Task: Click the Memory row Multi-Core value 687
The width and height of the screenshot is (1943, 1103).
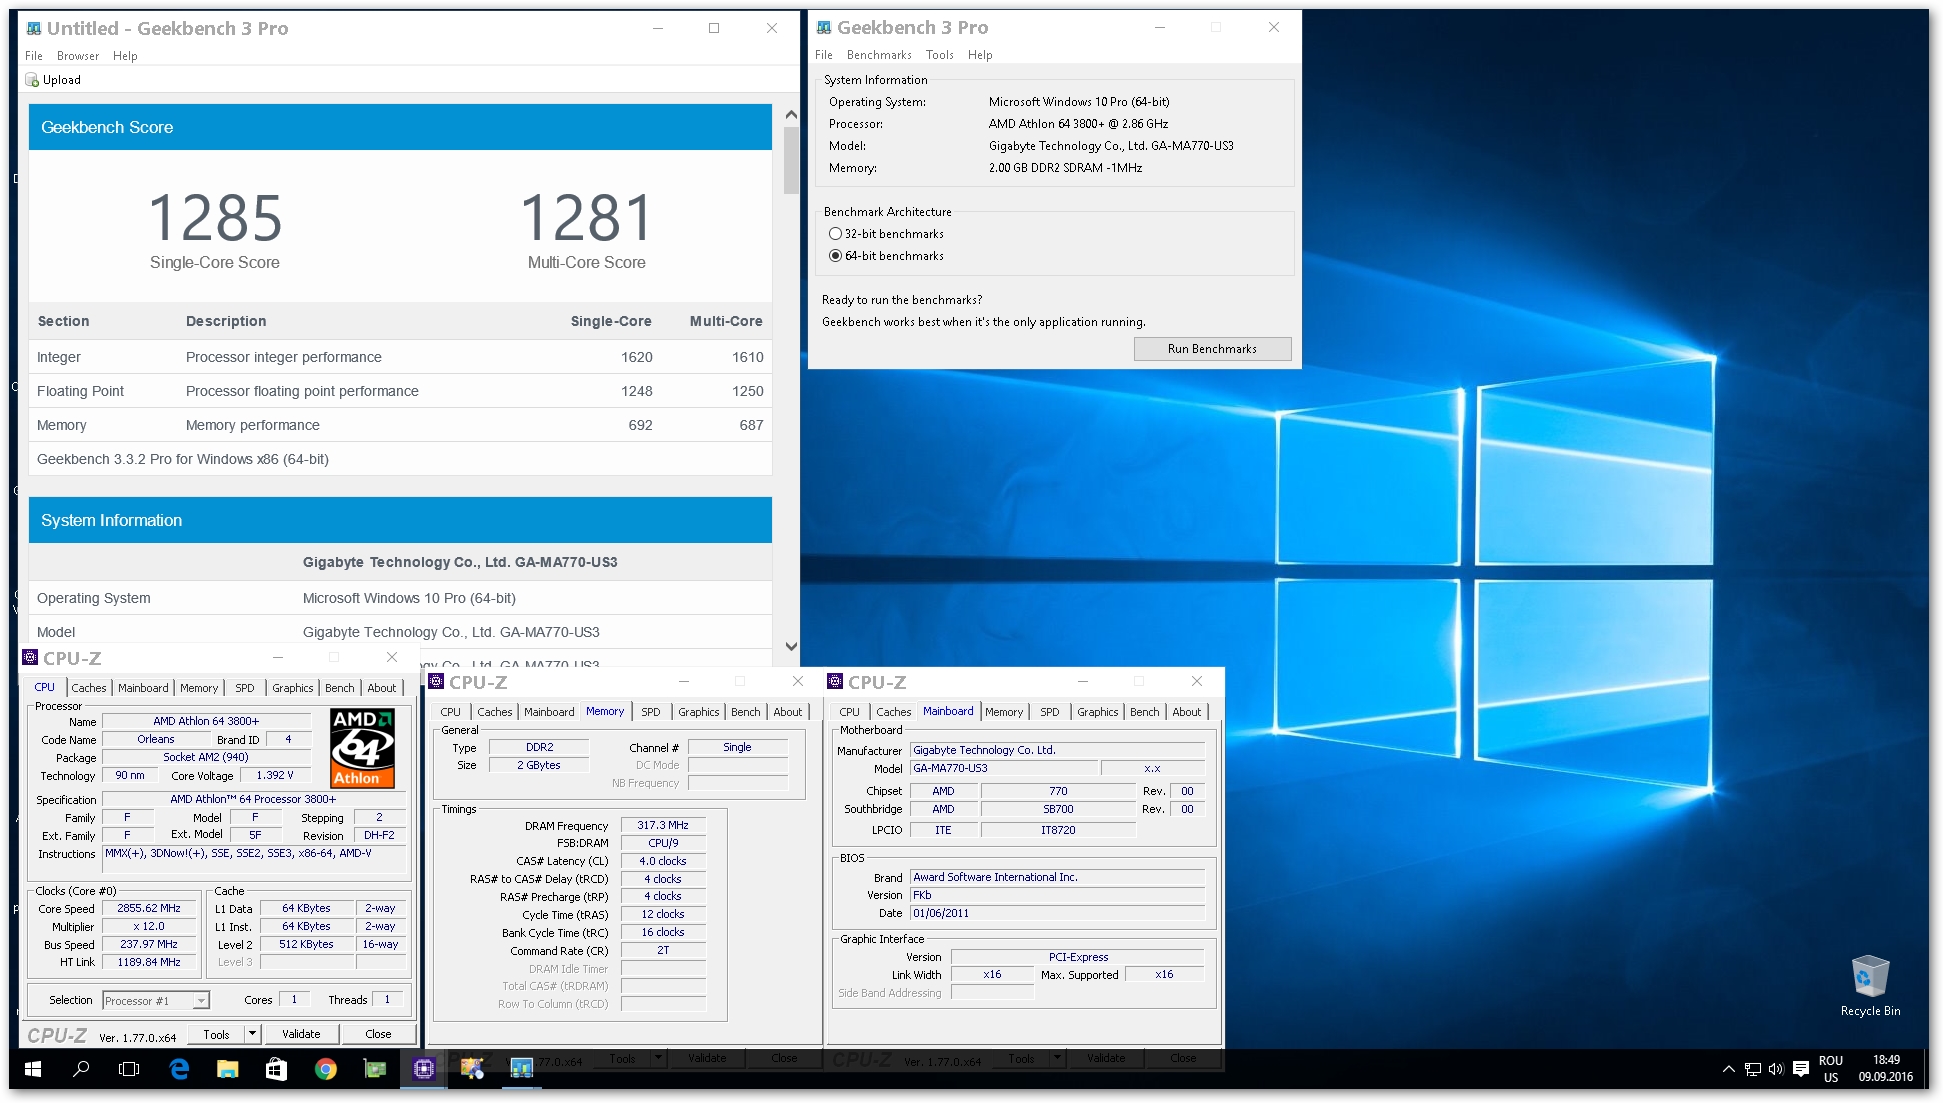Action: 751,425
